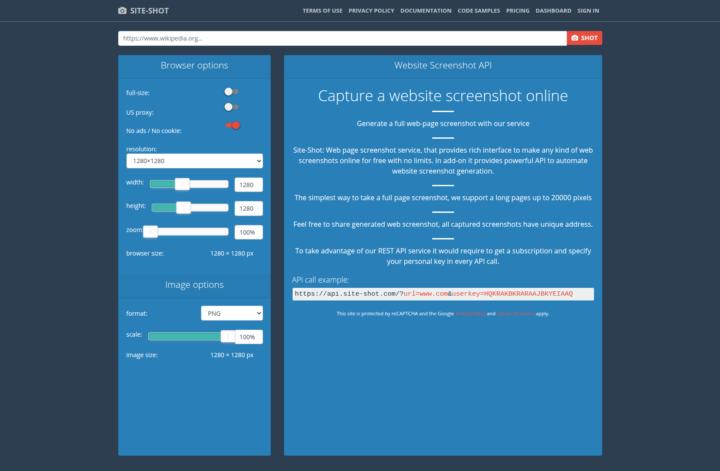Go to the Dashboard link

click(x=553, y=11)
